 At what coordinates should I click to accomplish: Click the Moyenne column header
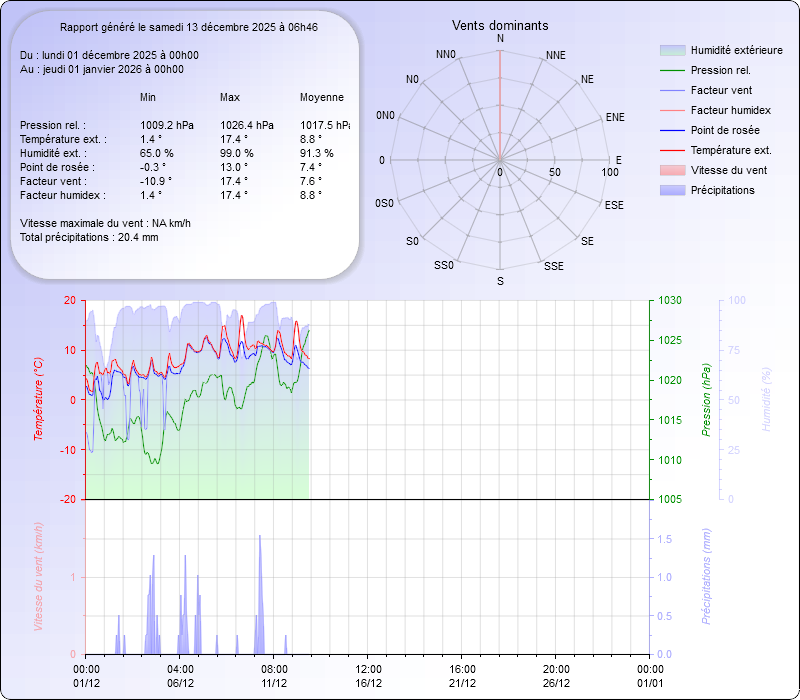[x=321, y=97]
